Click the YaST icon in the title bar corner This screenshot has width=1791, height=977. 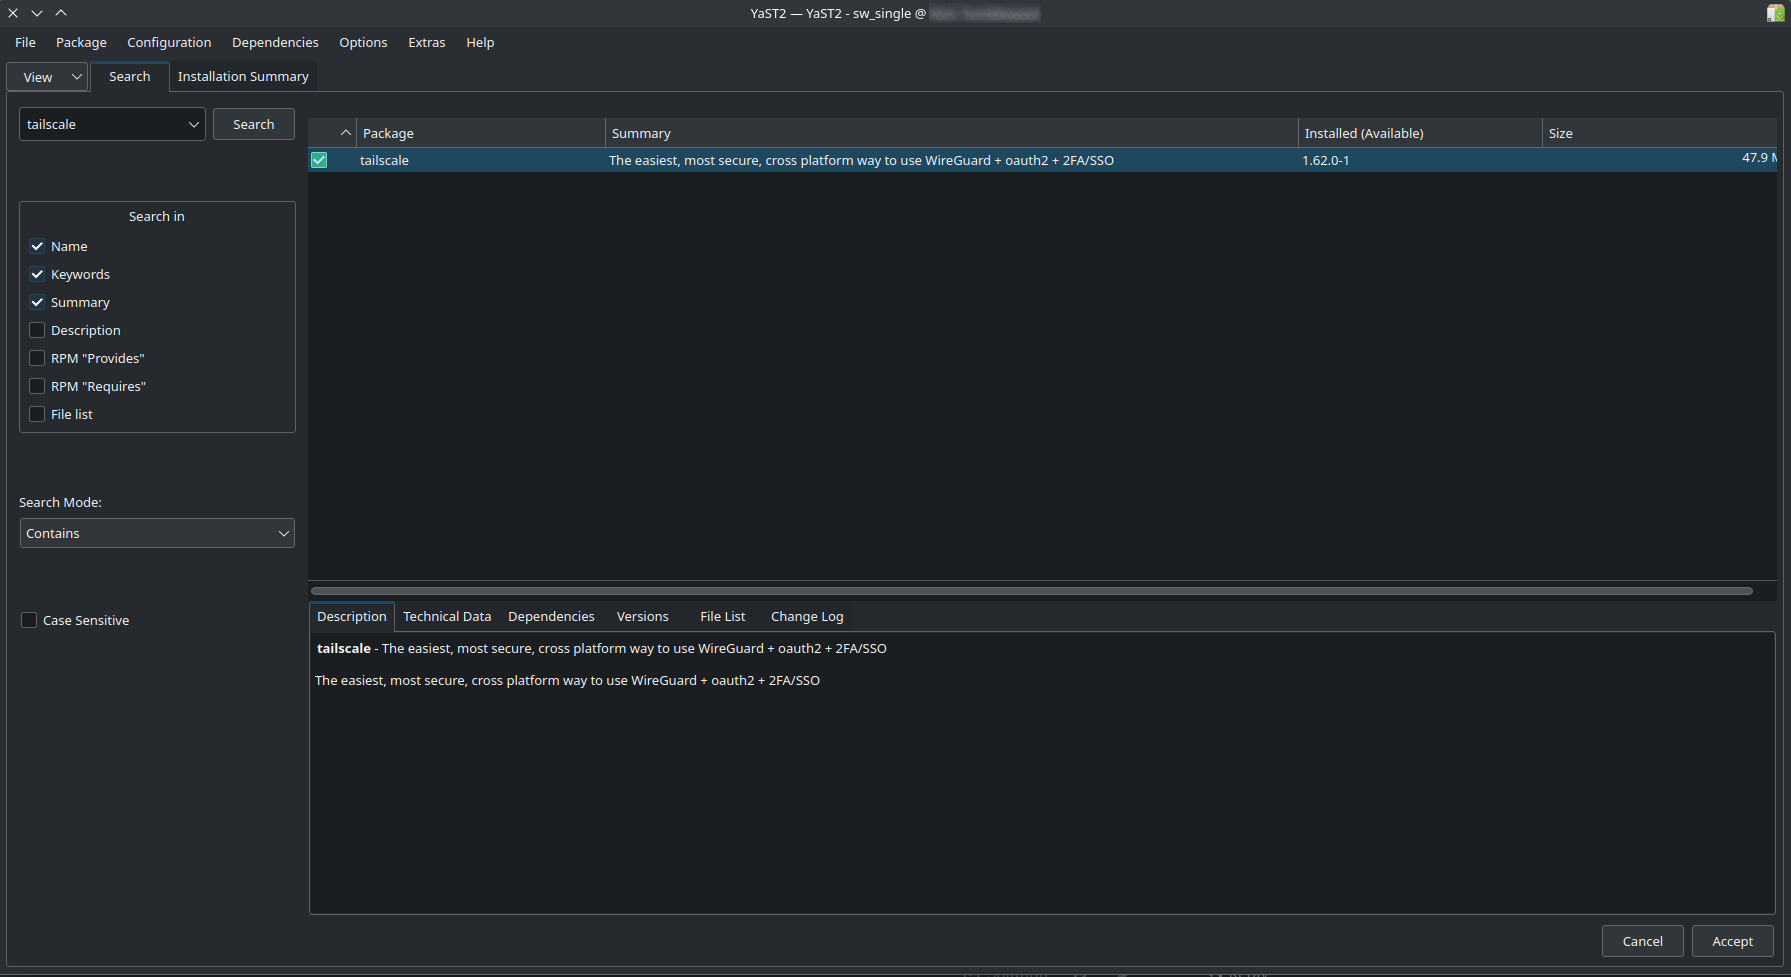(1775, 13)
